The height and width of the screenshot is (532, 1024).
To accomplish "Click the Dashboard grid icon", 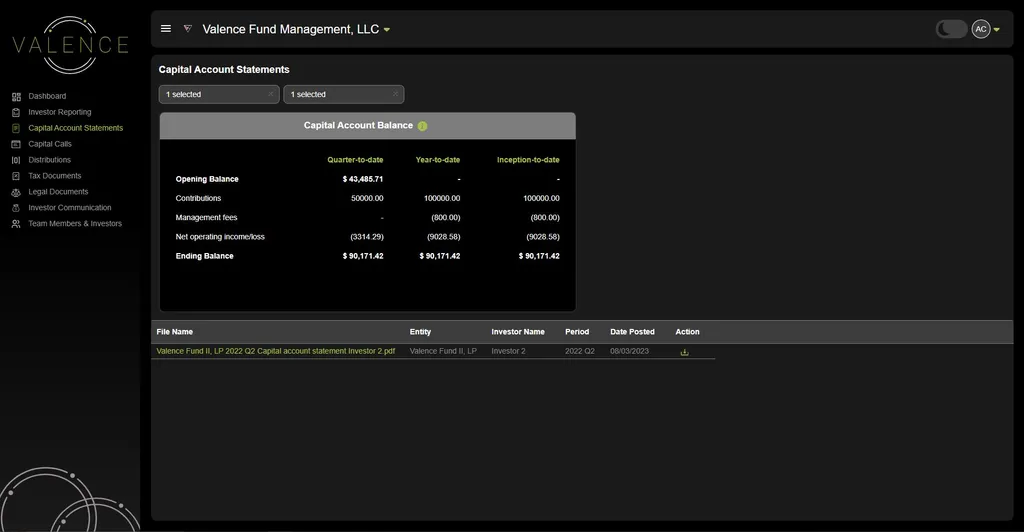I will (16, 97).
